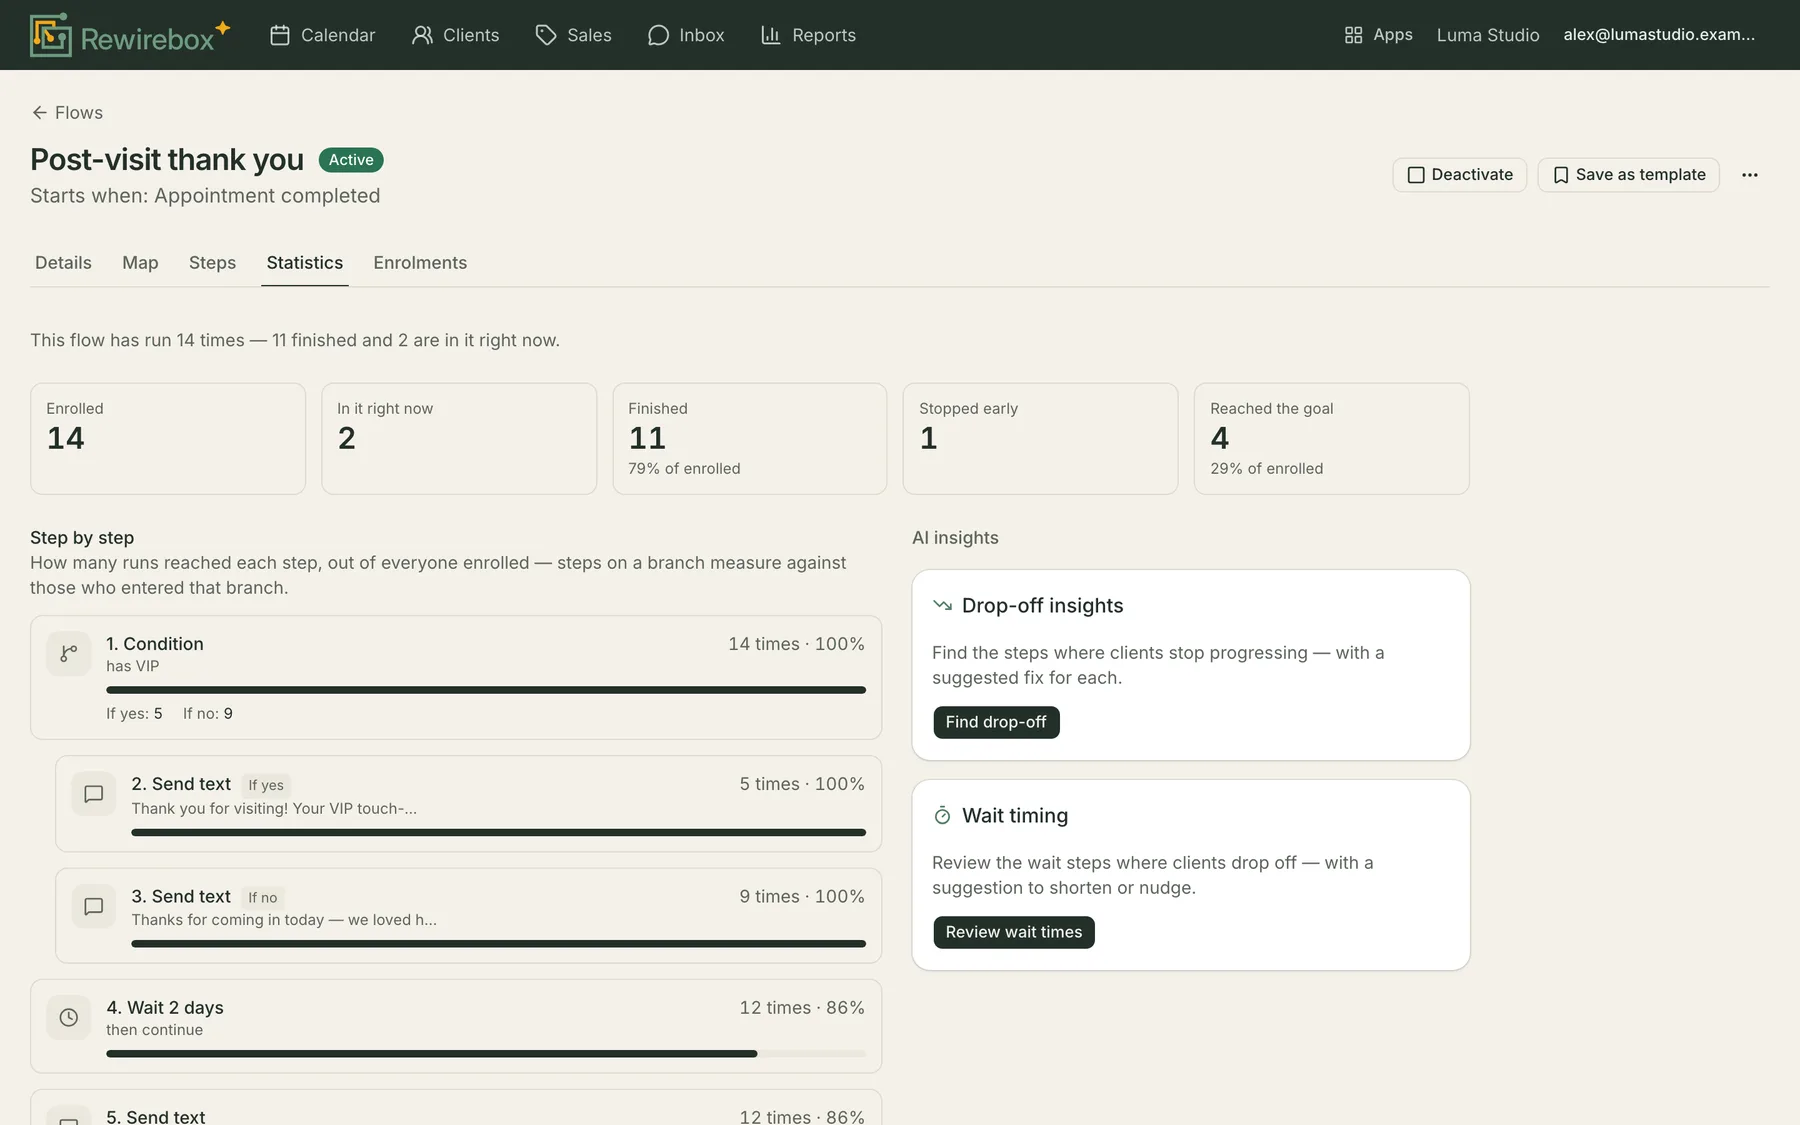Click 'If no' tag on step 3
1800x1125 pixels.
click(263, 898)
